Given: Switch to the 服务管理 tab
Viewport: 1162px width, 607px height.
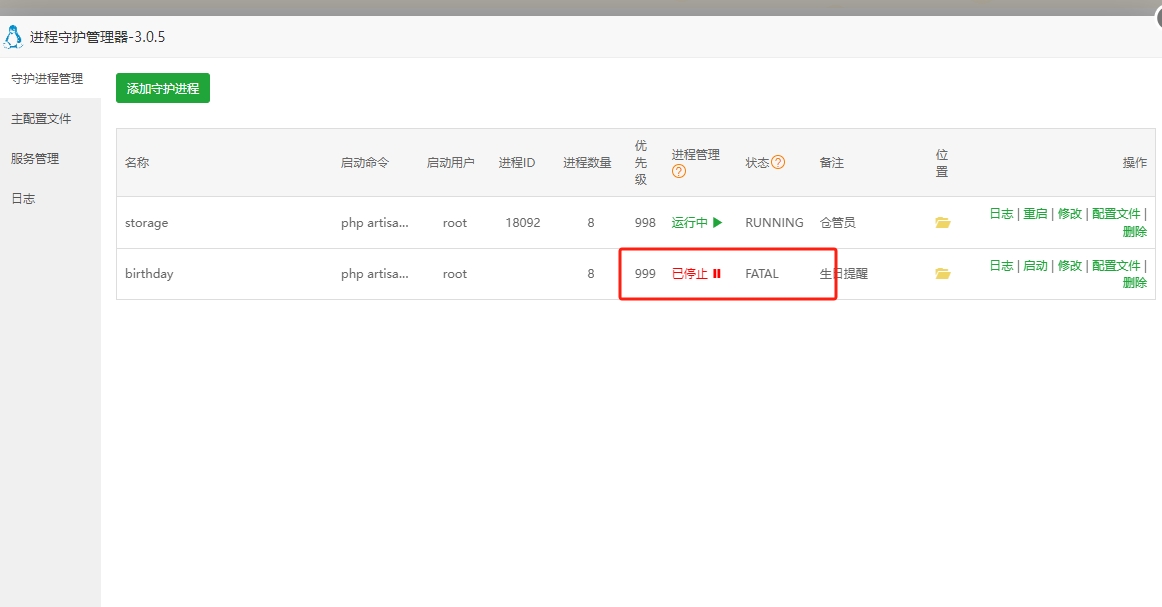Looking at the screenshot, I should click(x=35, y=159).
